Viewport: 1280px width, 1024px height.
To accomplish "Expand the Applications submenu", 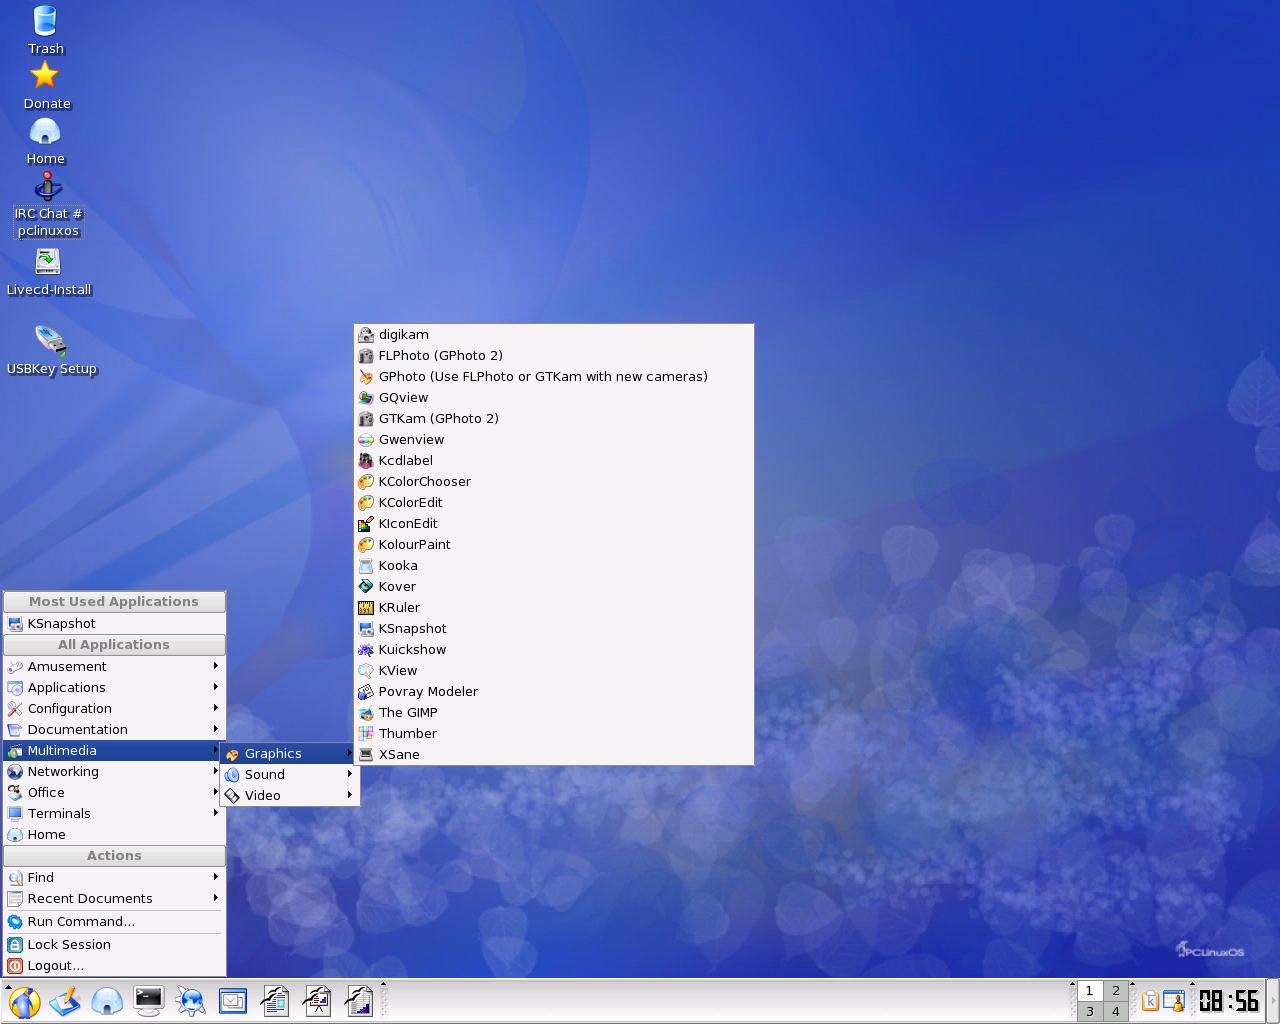I will [x=114, y=688].
